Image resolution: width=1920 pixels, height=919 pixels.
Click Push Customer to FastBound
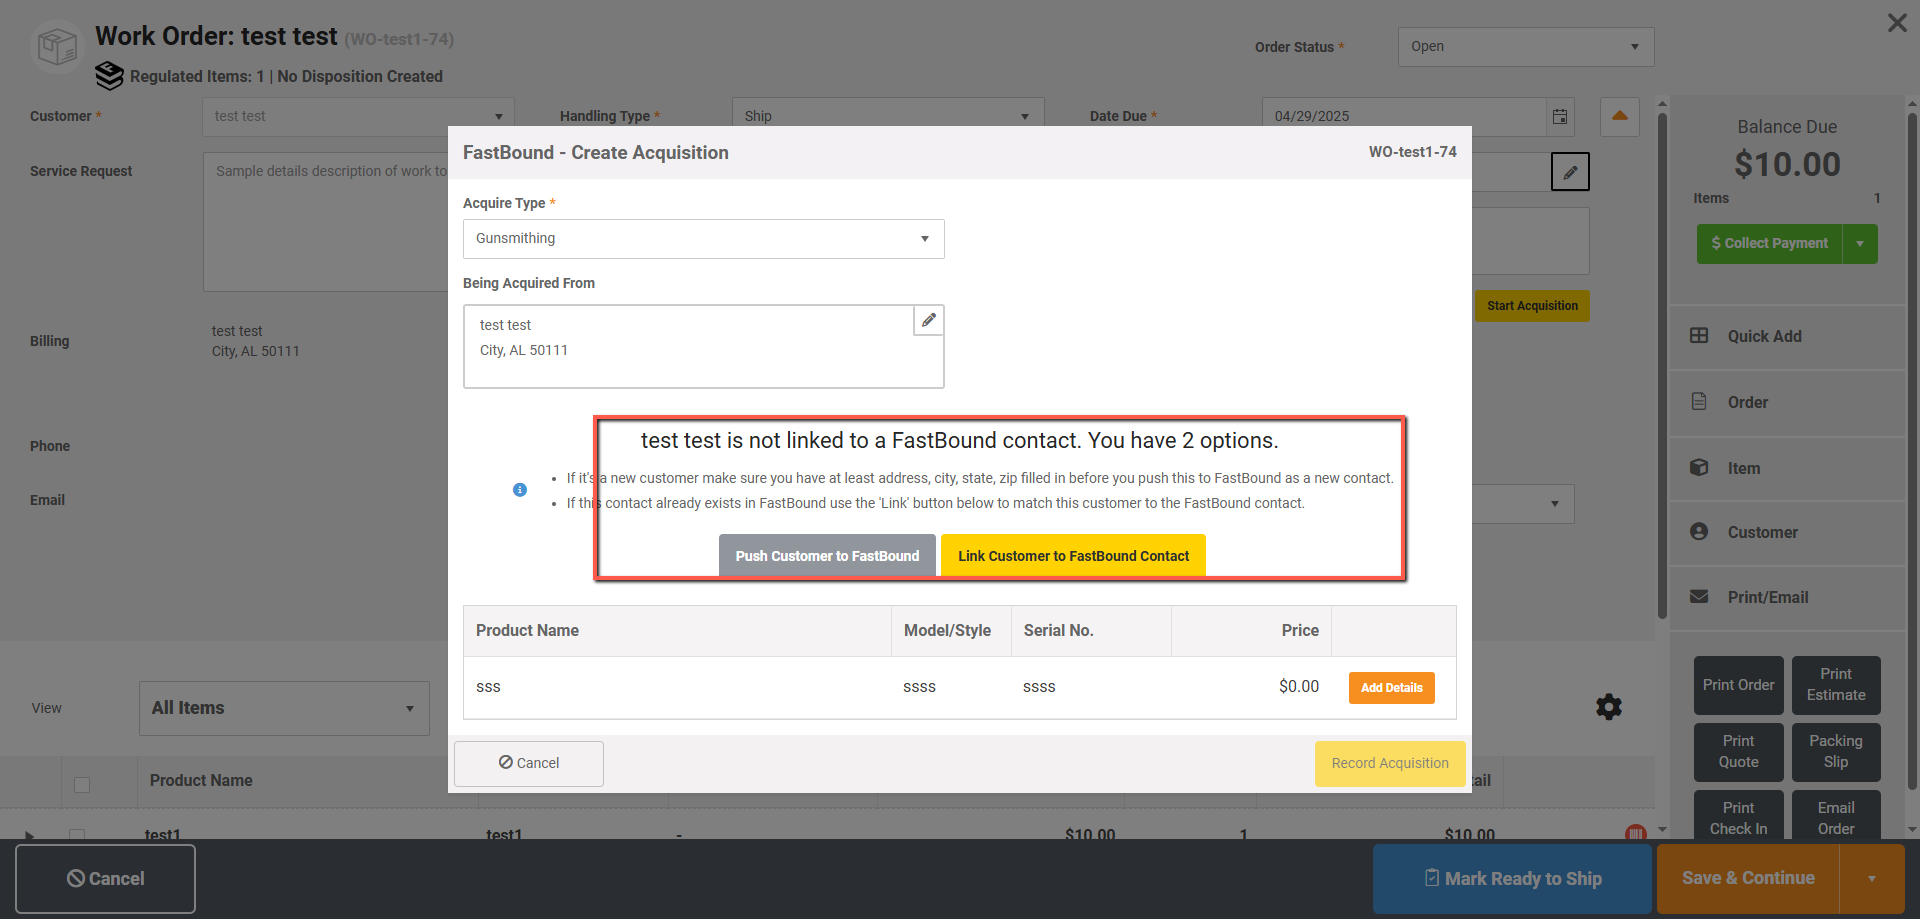point(827,556)
